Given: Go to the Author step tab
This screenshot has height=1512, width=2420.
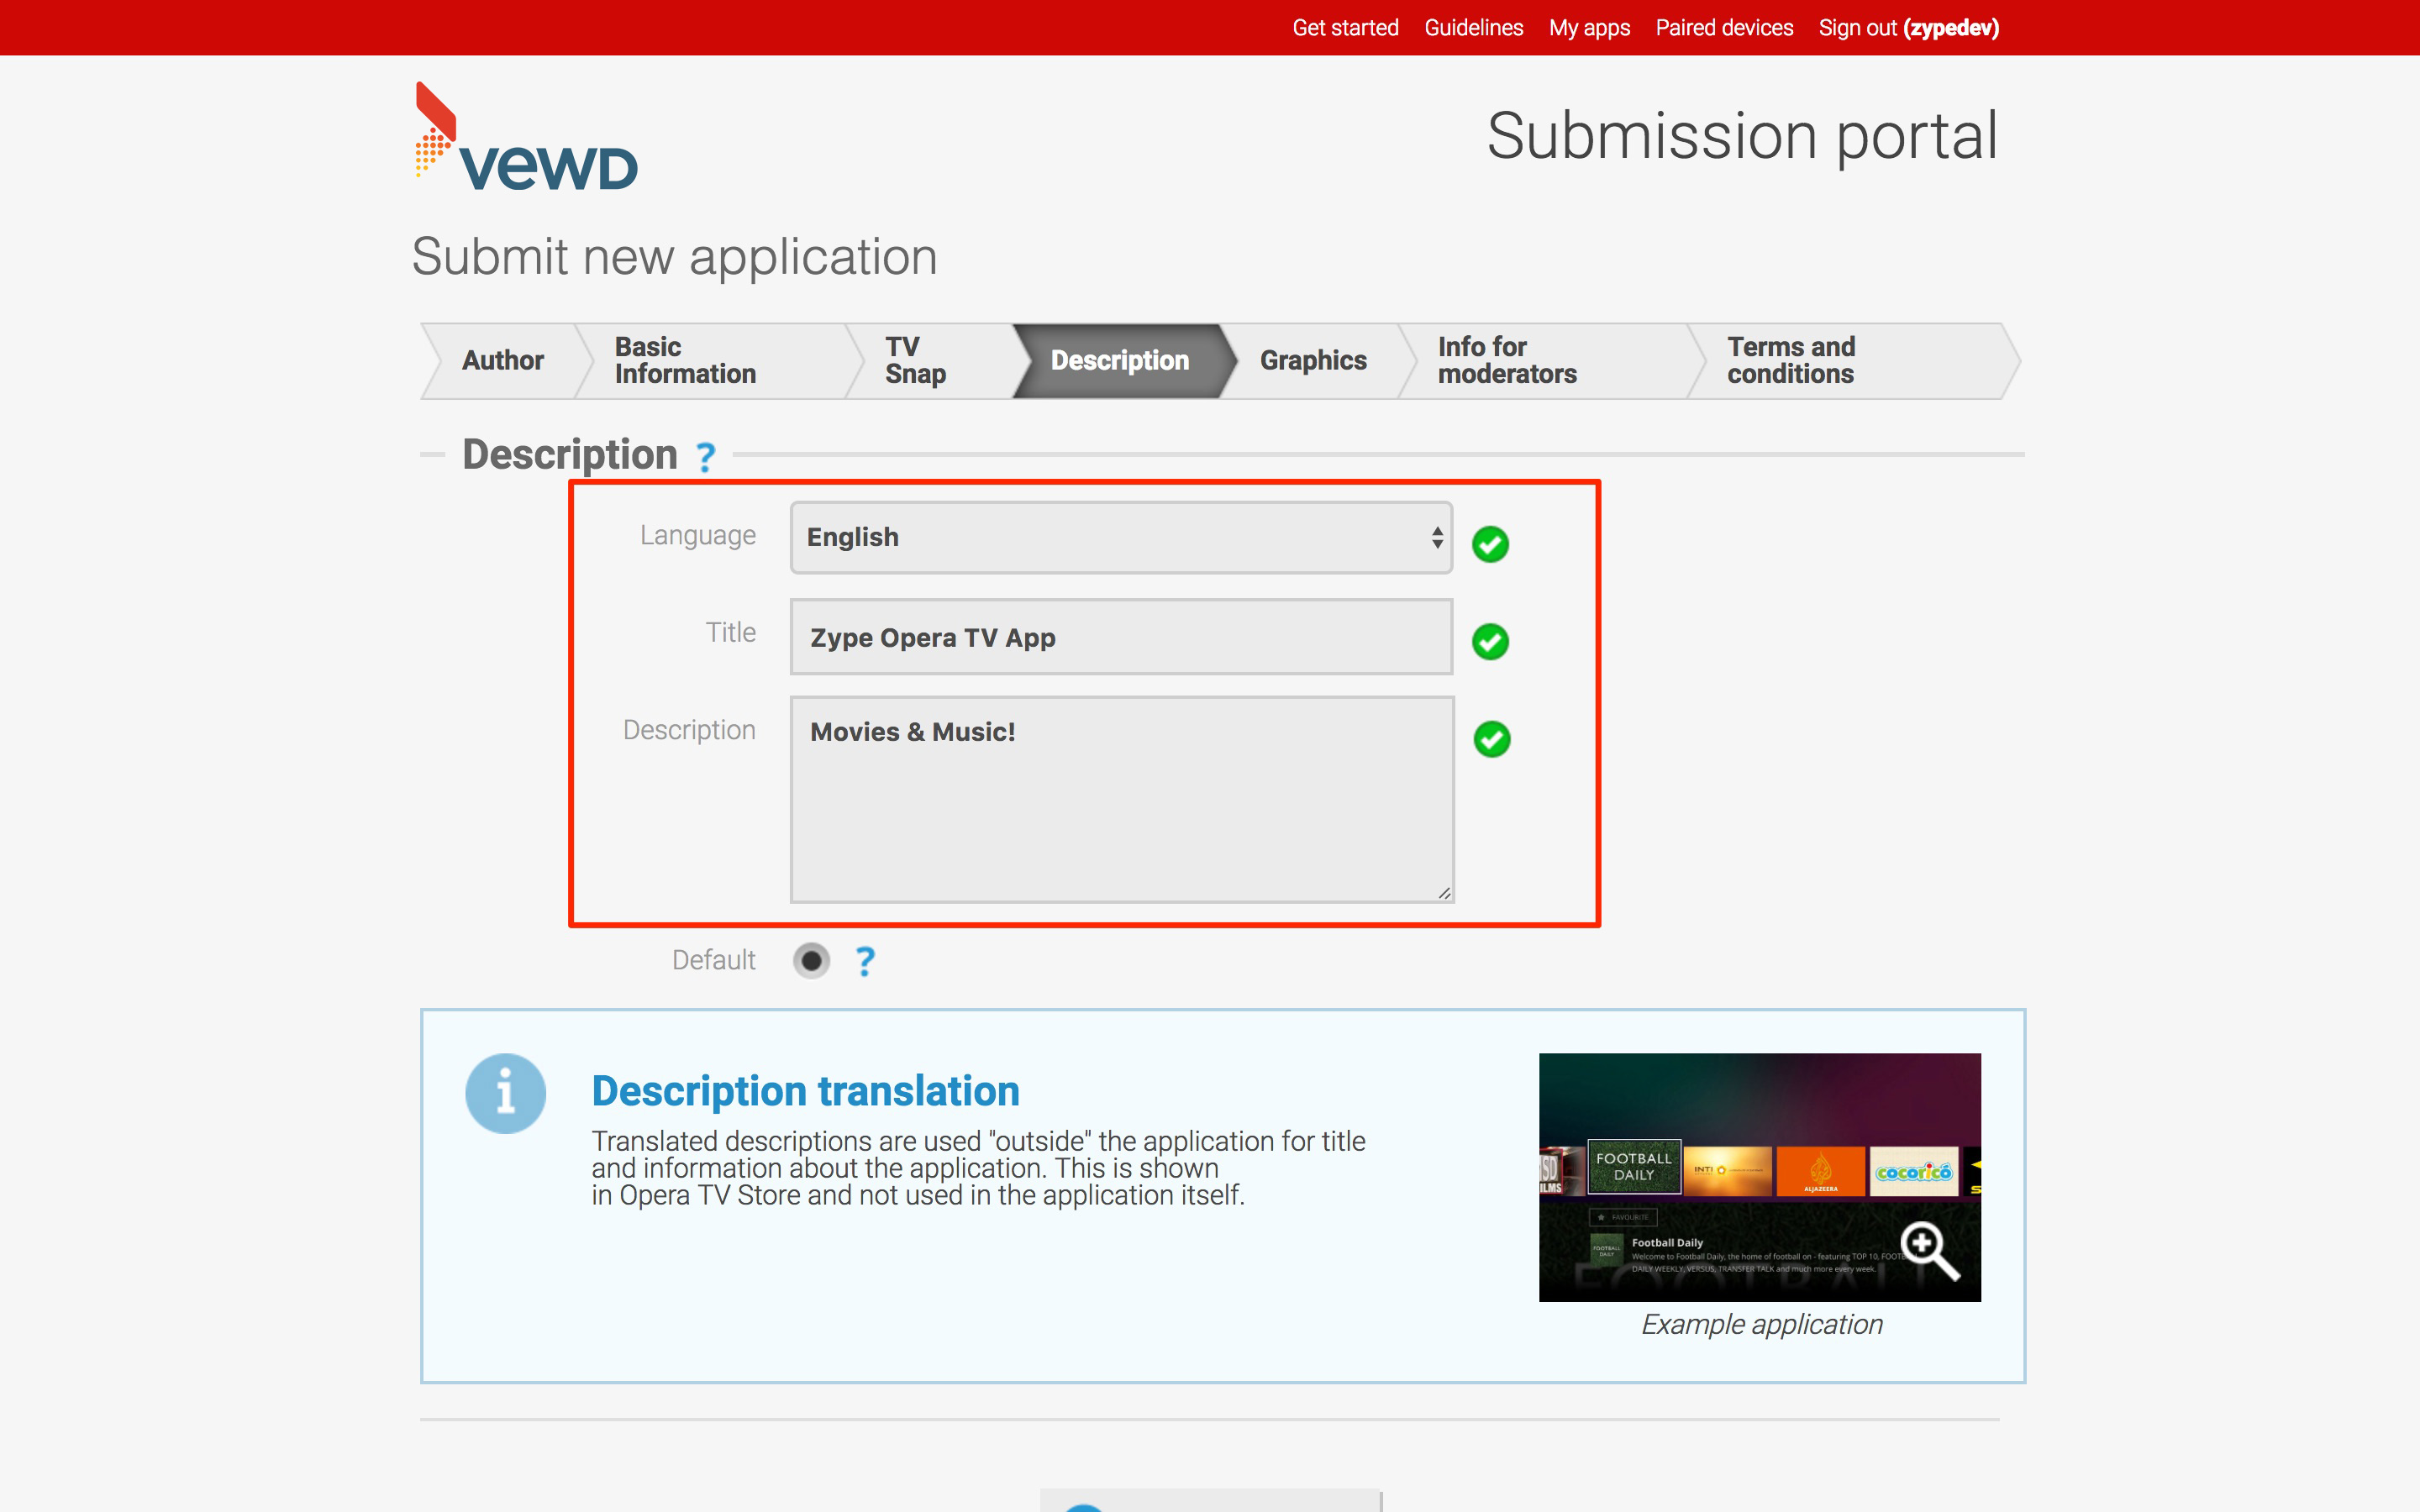Looking at the screenshot, I should tap(502, 361).
